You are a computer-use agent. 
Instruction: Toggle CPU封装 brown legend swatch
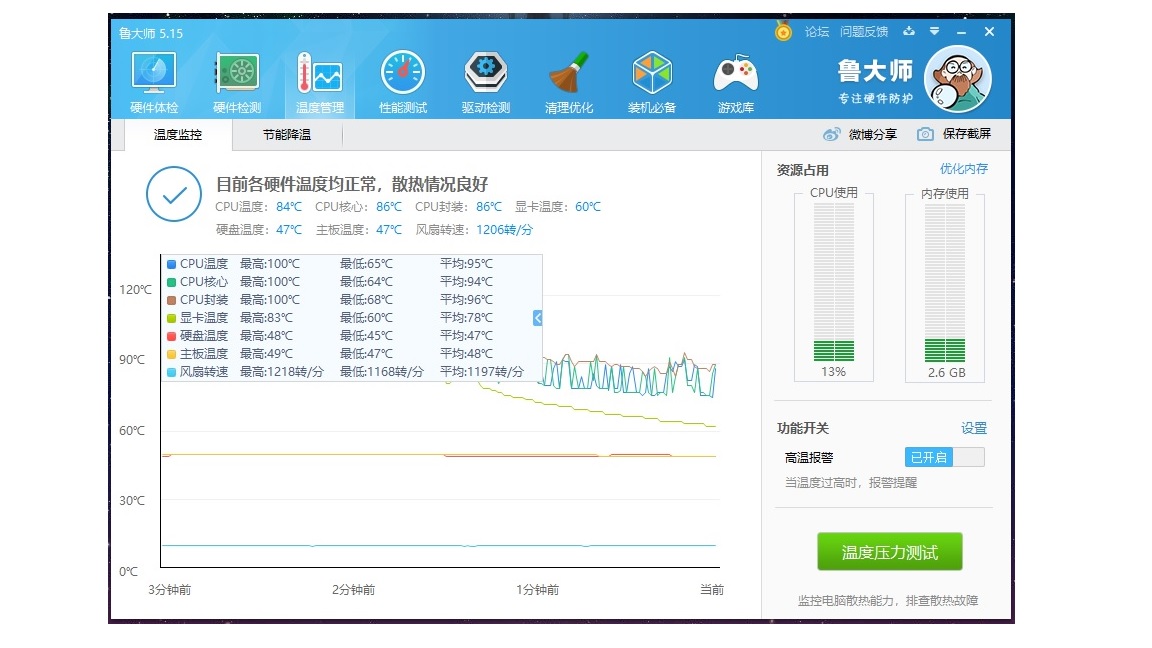coord(171,300)
